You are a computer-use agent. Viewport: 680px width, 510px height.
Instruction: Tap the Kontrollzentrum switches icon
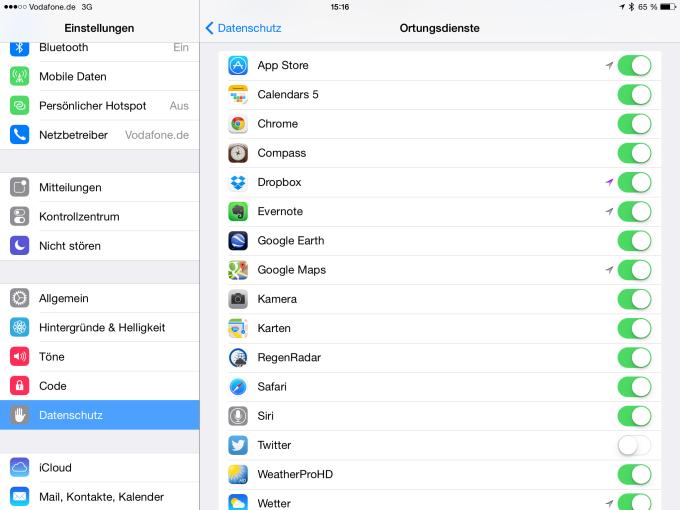click(20, 216)
